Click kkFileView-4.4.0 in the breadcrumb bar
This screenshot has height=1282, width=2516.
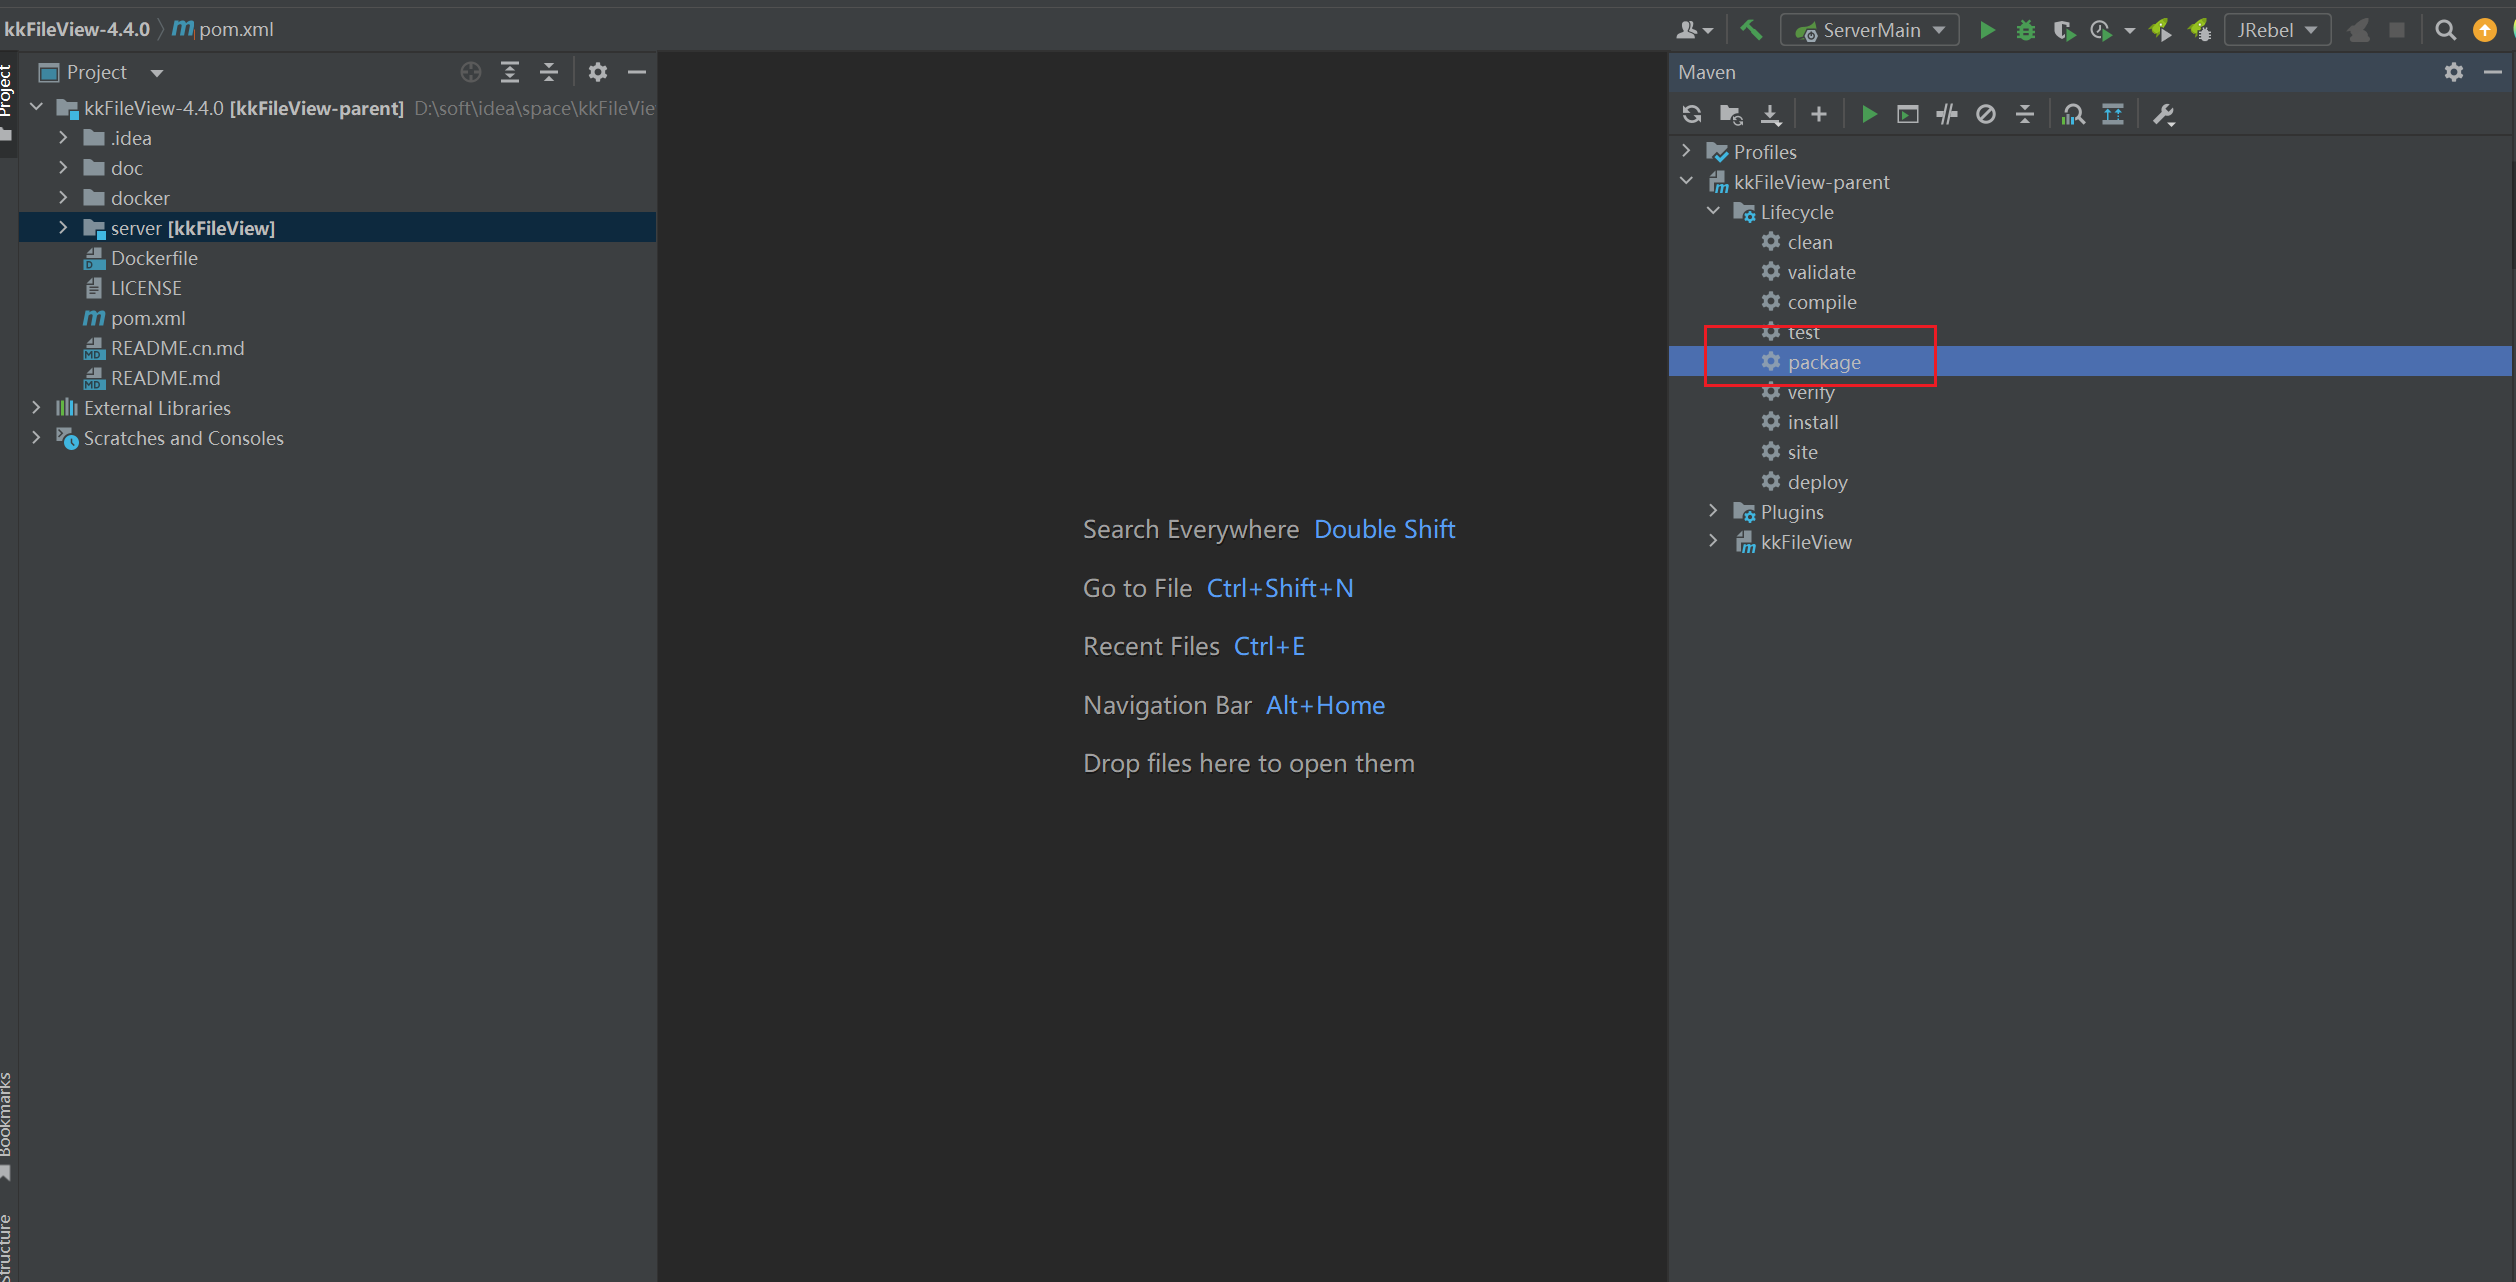point(77,30)
